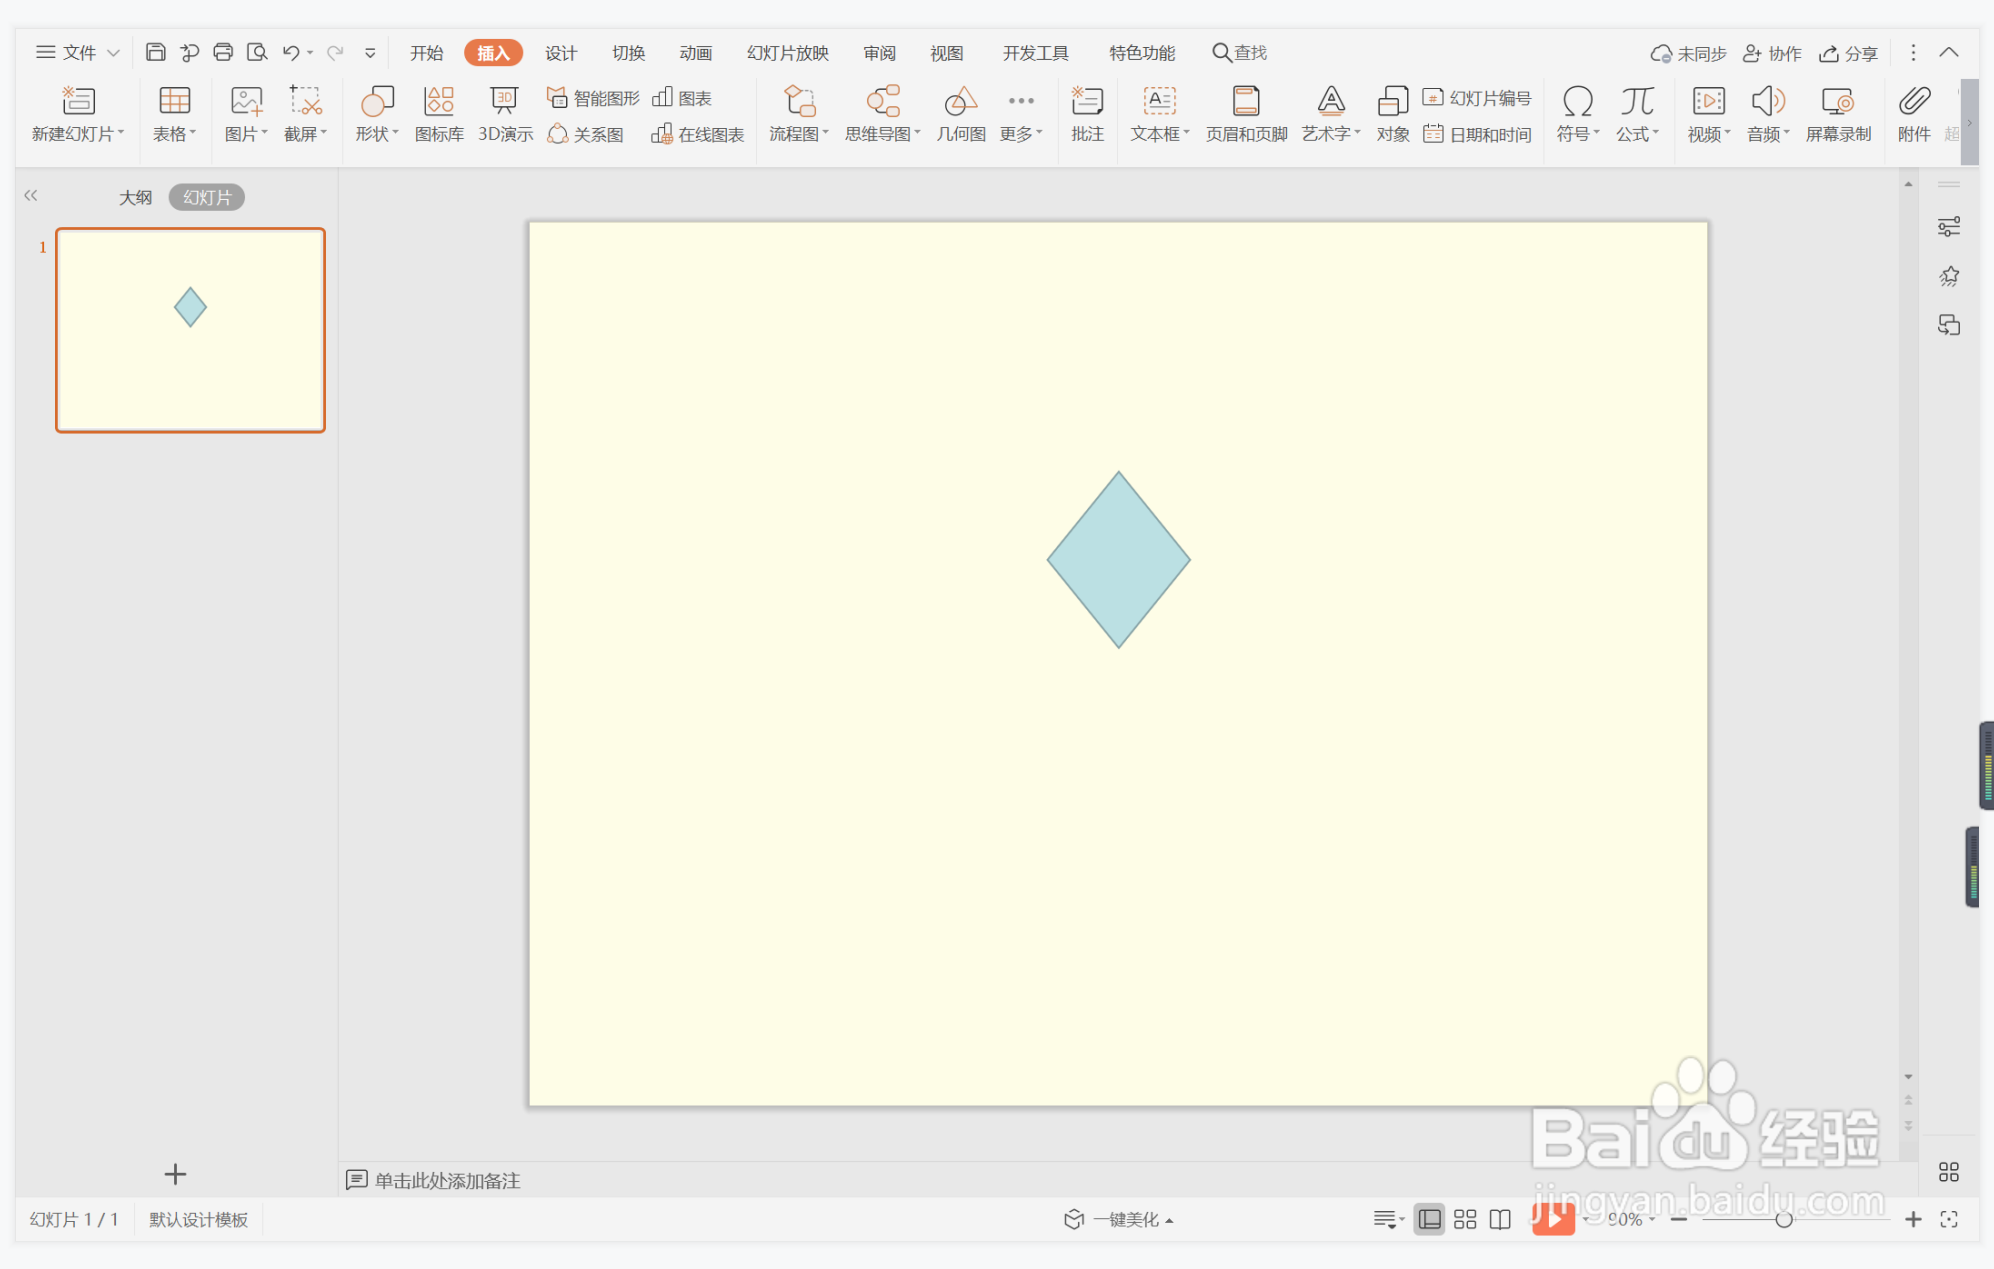The height and width of the screenshot is (1269, 1994).
Task: Click the zoom slider handle
Action: (x=1783, y=1219)
